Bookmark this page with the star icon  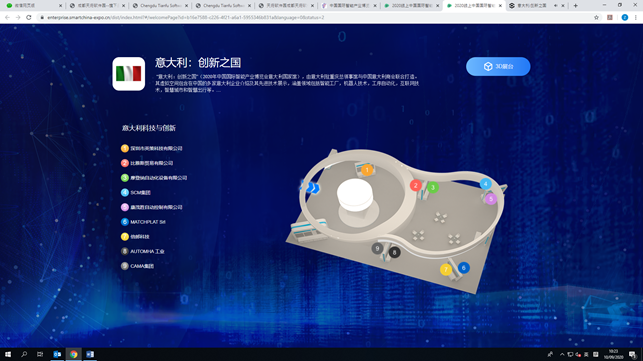coord(596,17)
